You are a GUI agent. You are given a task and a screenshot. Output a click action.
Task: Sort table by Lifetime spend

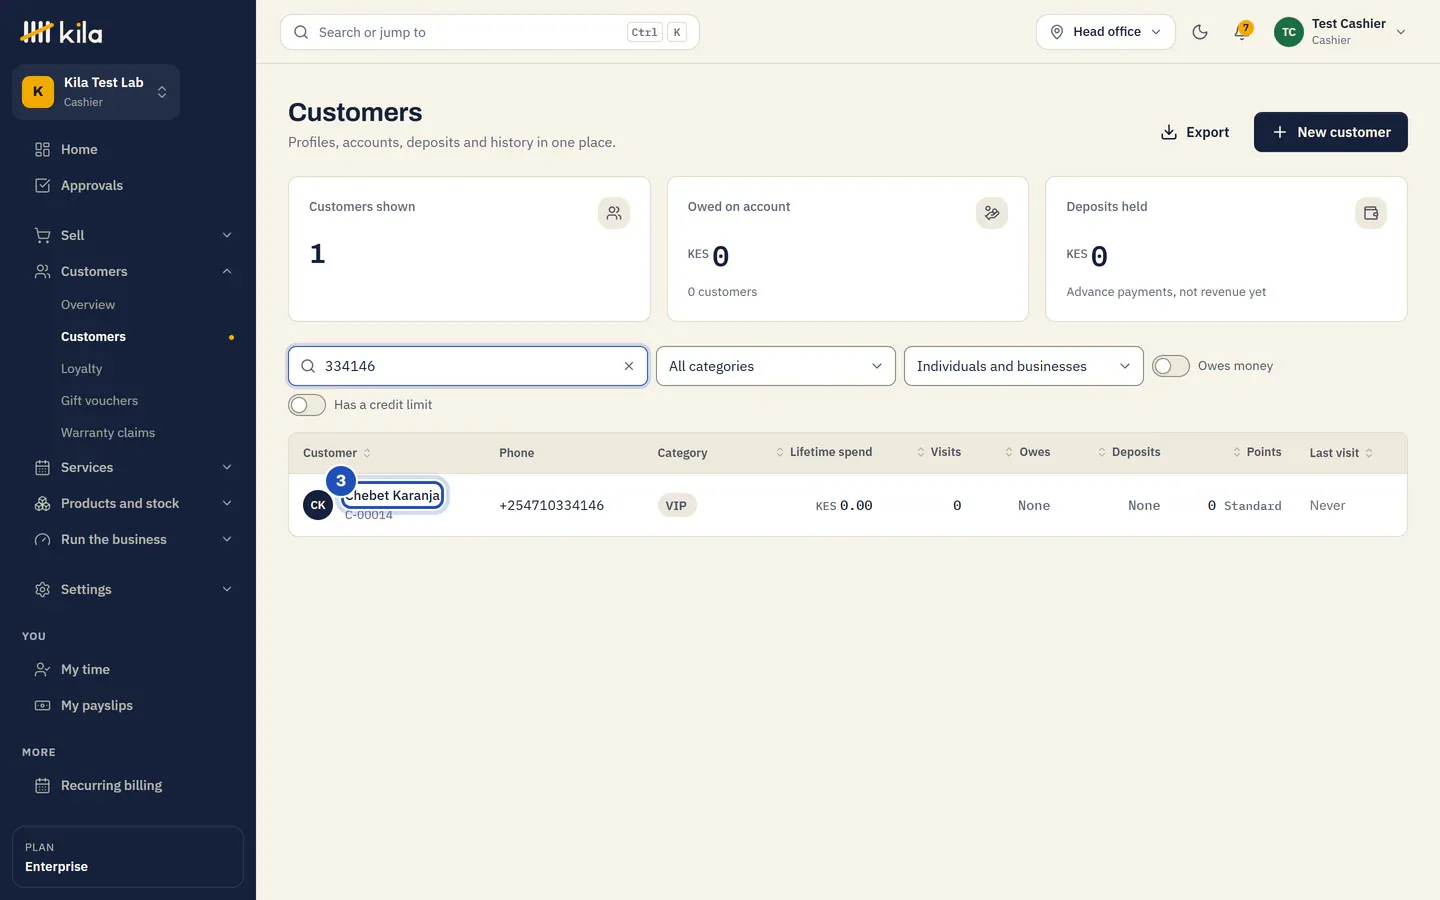824,452
